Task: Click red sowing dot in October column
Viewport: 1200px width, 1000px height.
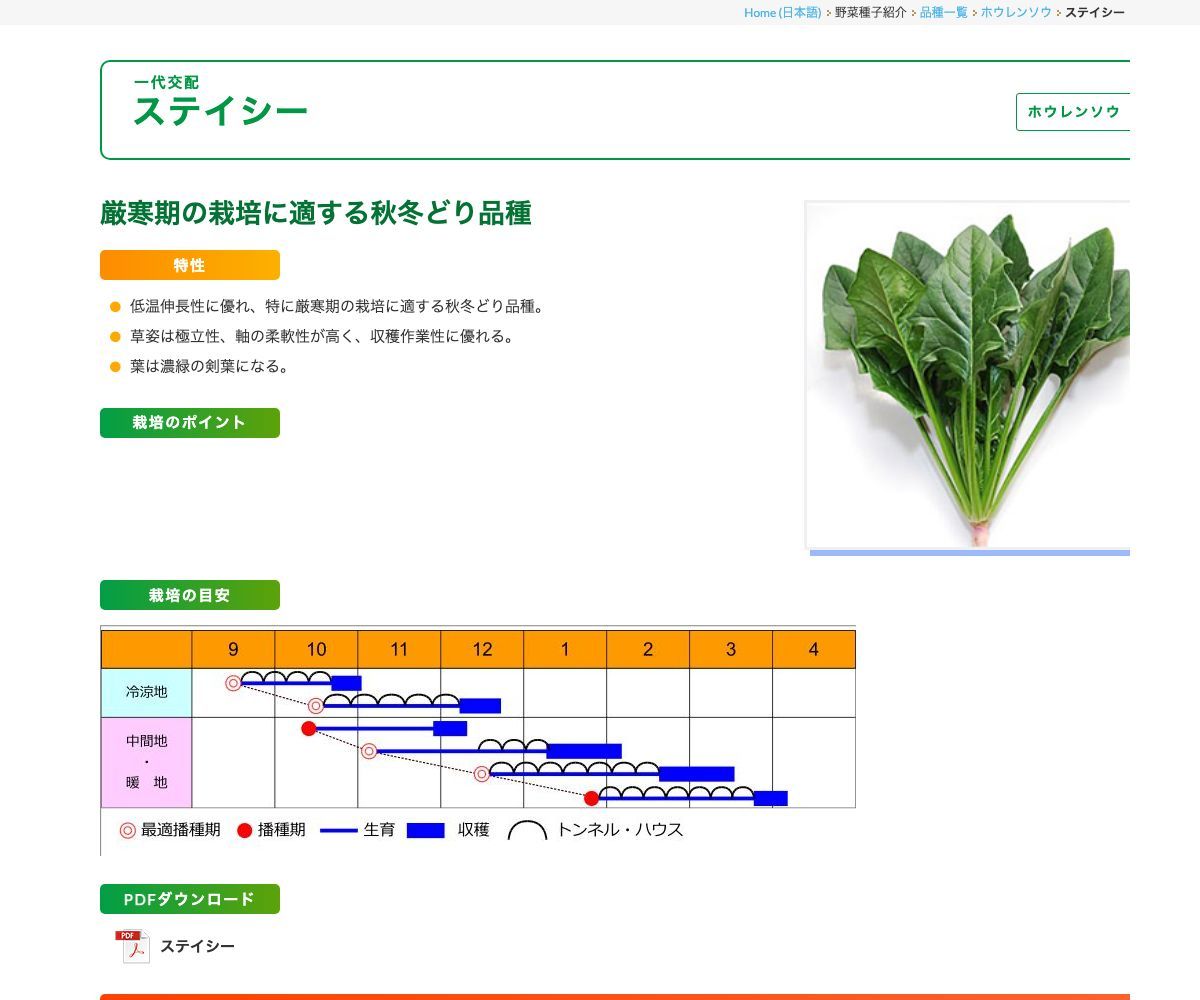Action: [x=309, y=728]
